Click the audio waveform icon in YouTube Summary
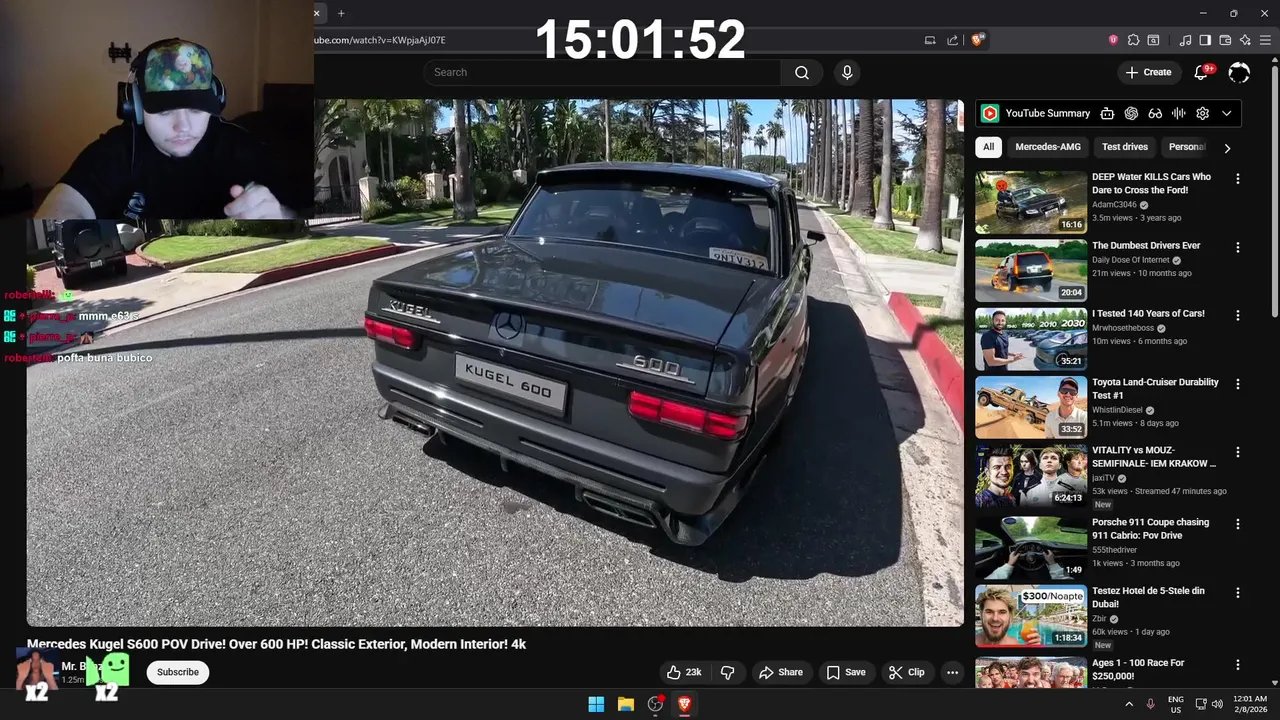Image resolution: width=1280 pixels, height=720 pixels. coord(1179,113)
